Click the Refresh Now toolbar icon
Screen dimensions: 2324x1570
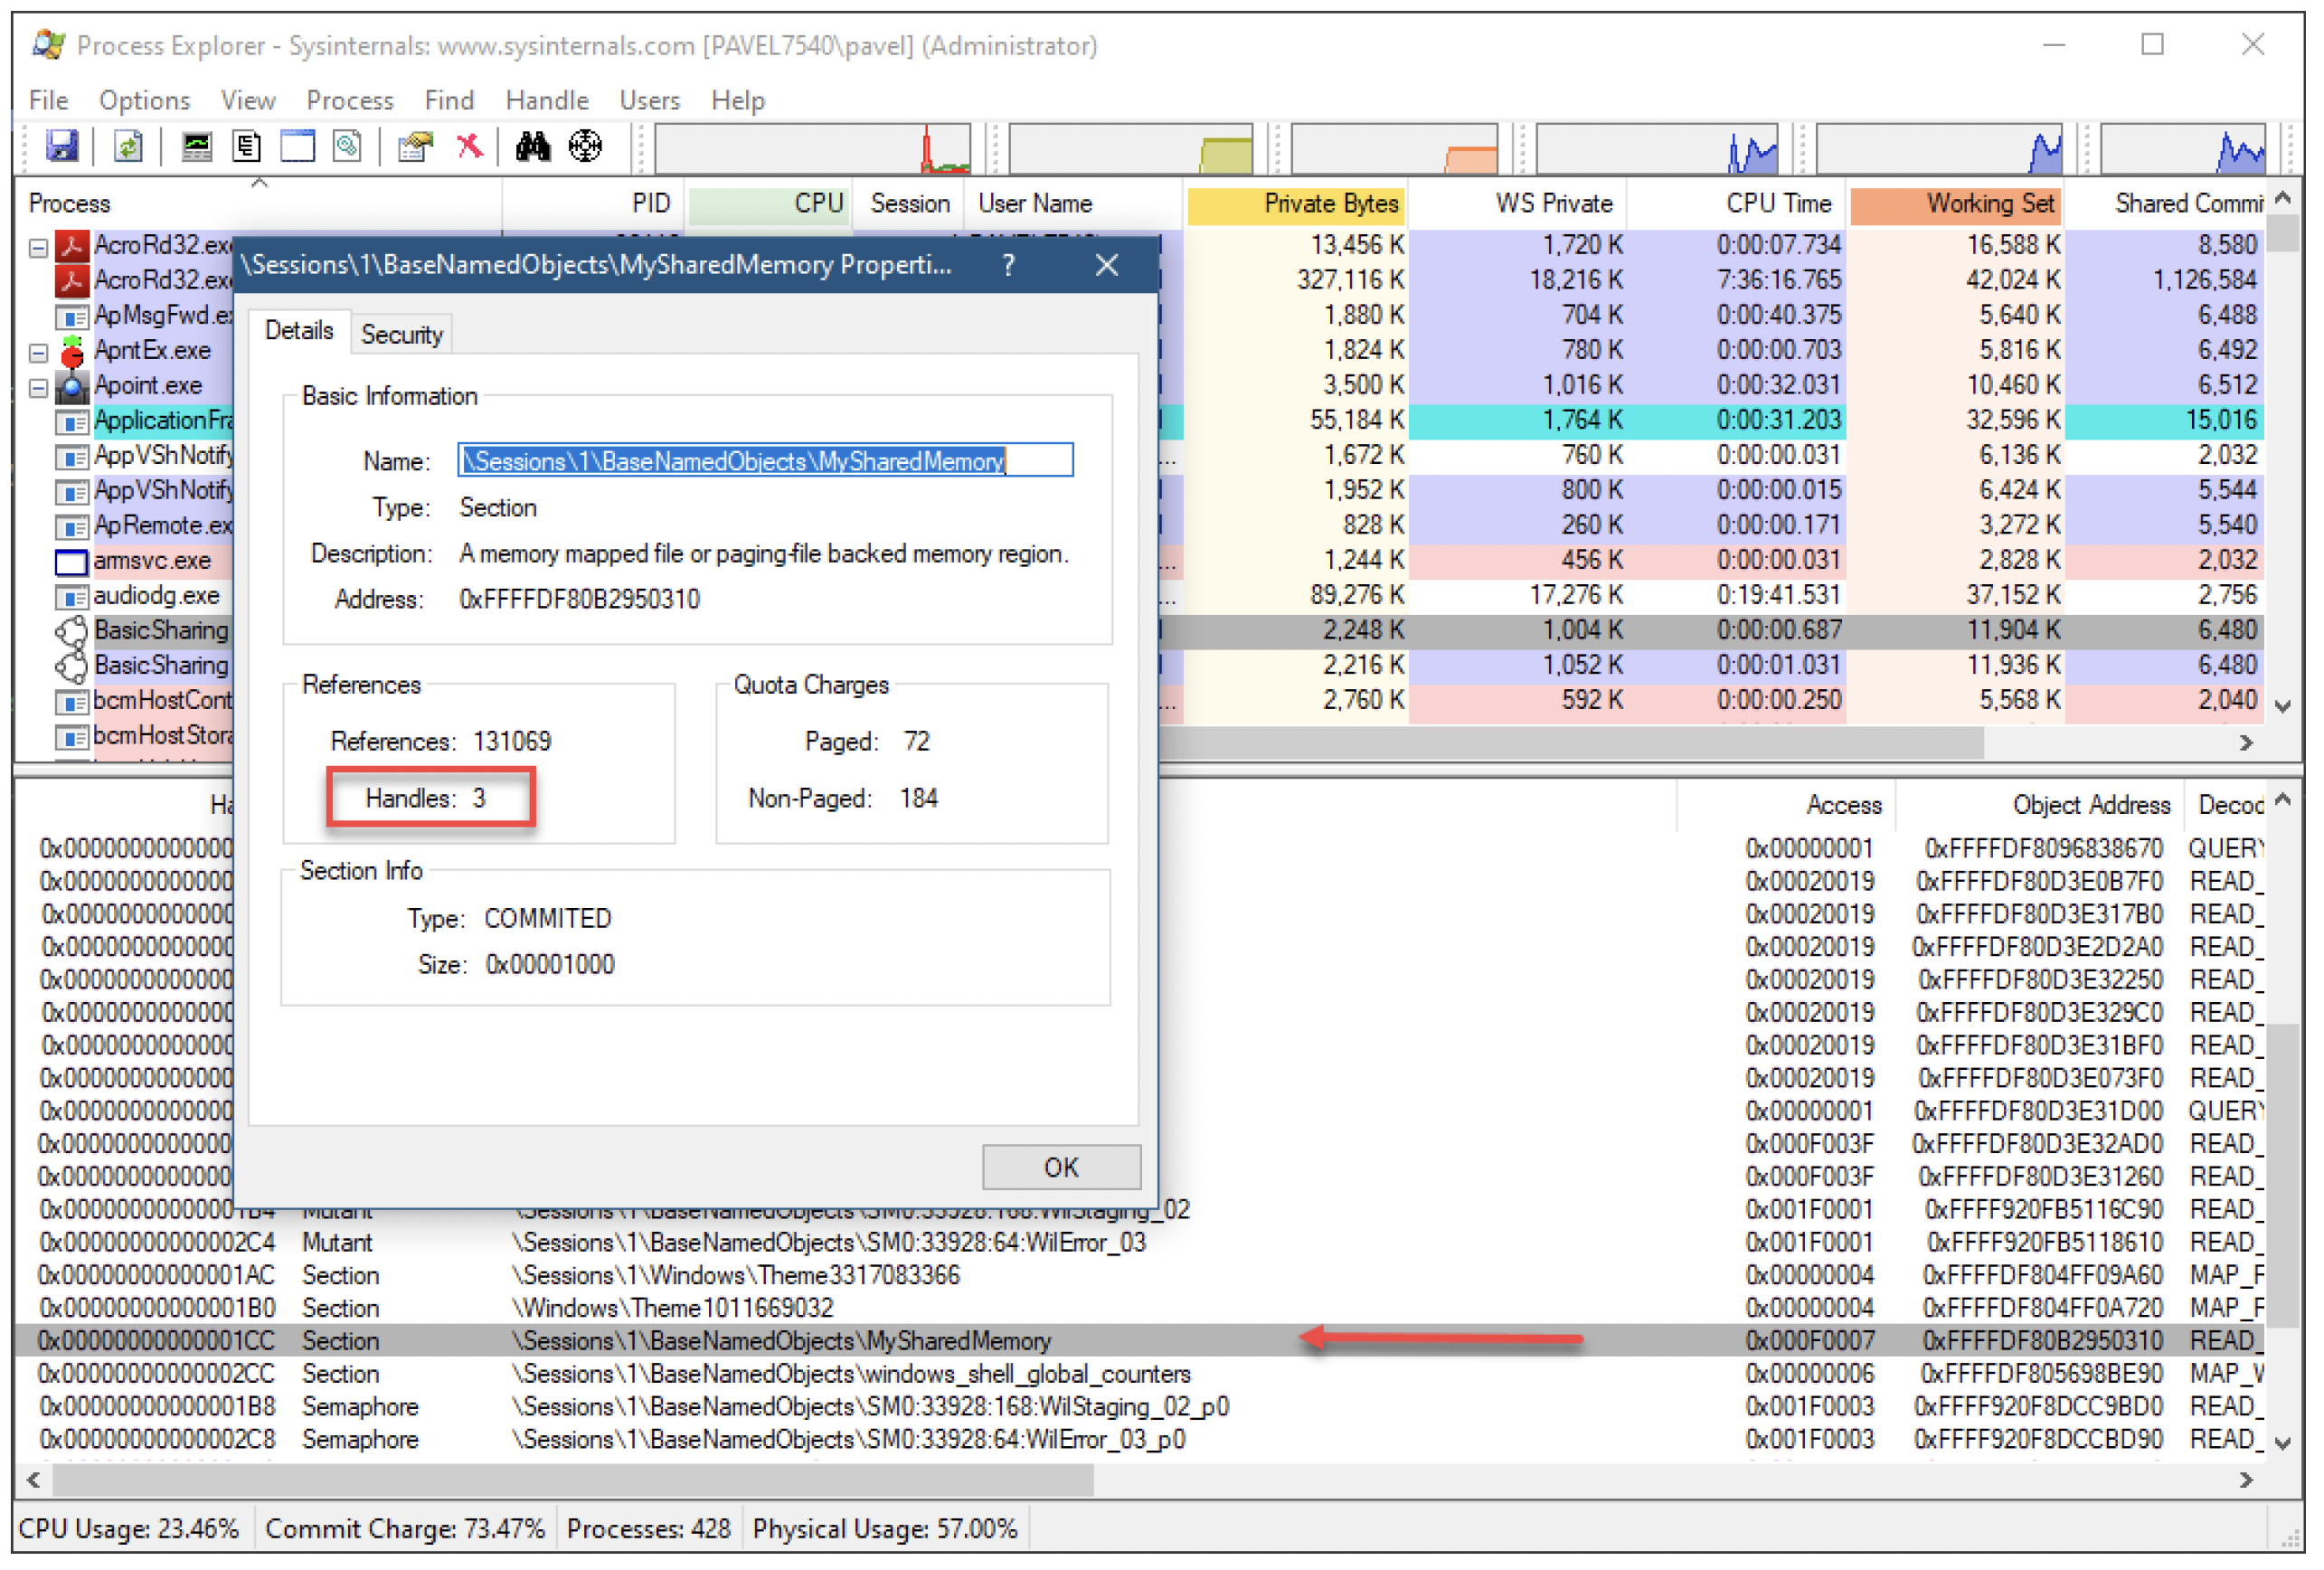[128, 147]
